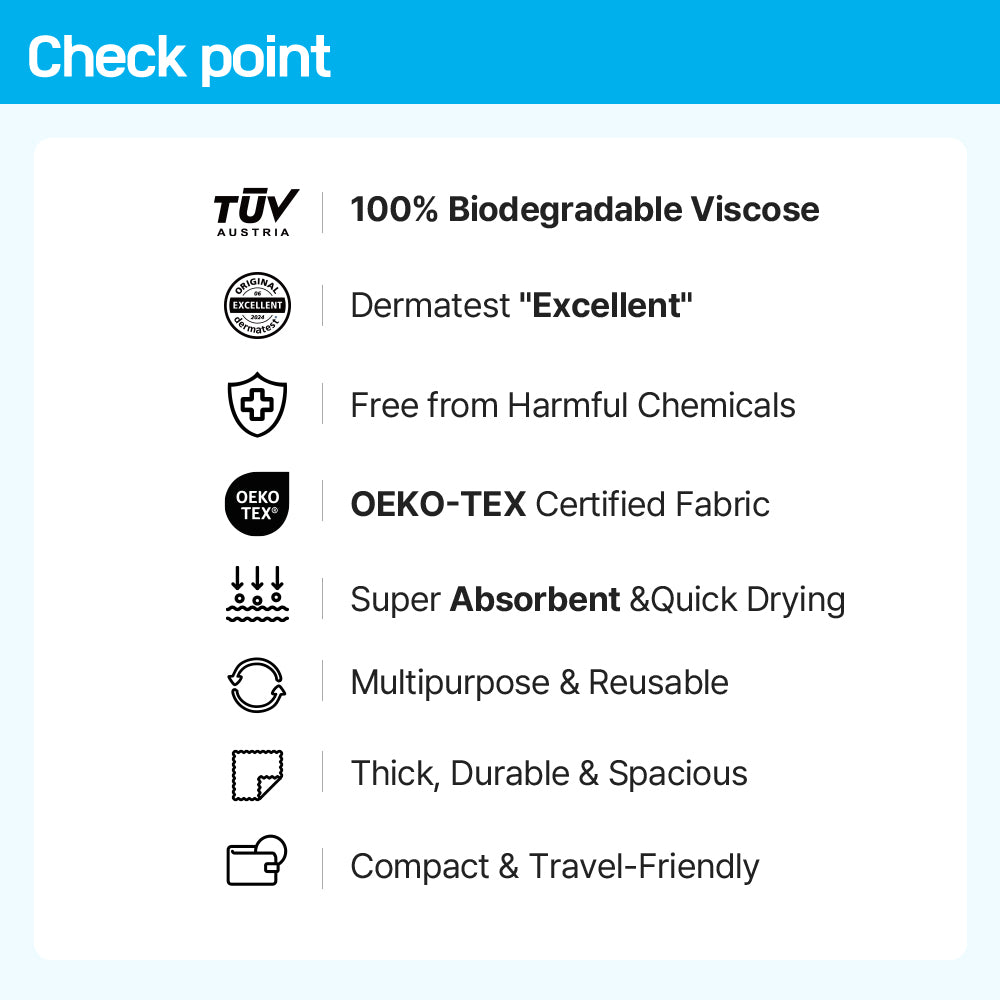This screenshot has height=1000, width=1000.
Task: Select "100% Biodegradable Viscose" text
Action: pos(584,210)
